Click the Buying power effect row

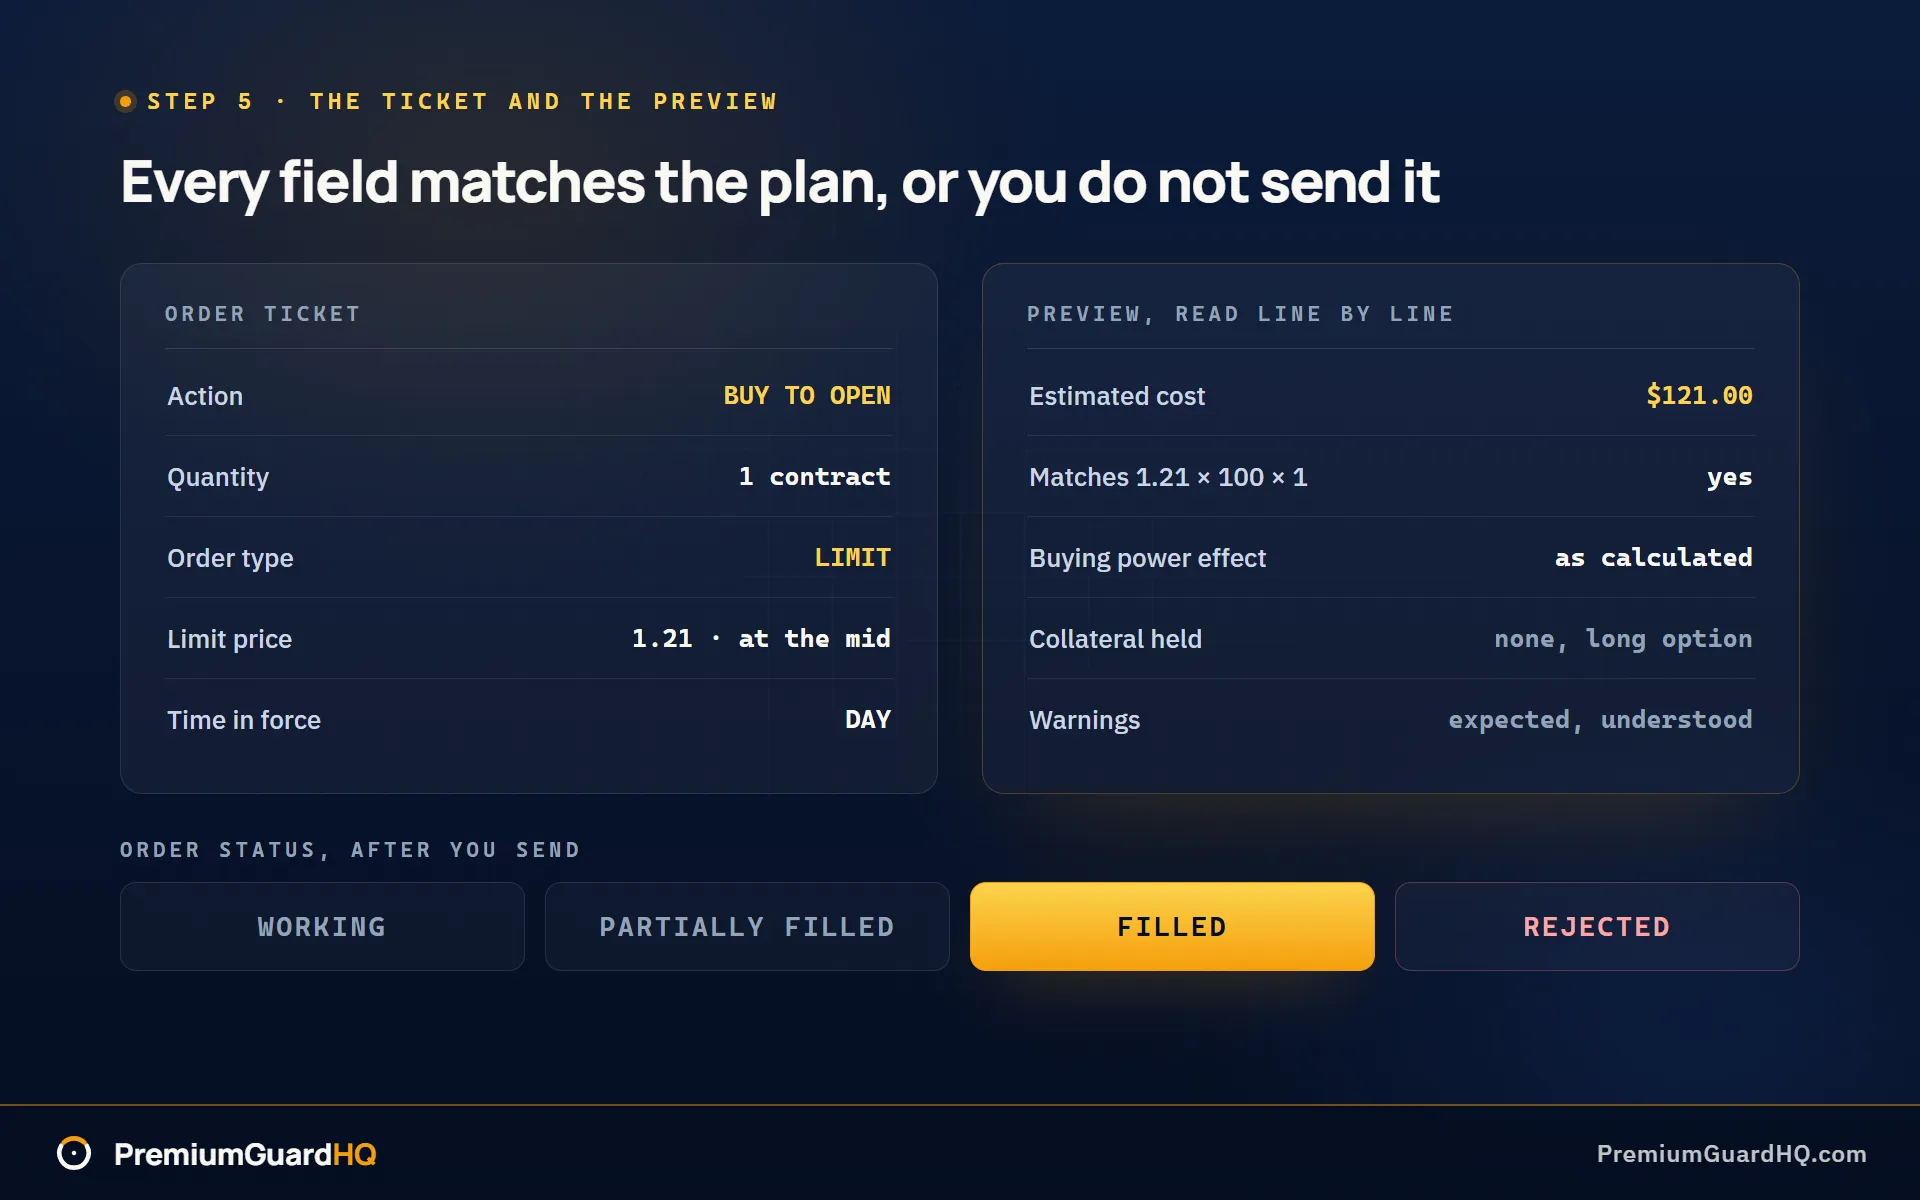click(1391, 558)
